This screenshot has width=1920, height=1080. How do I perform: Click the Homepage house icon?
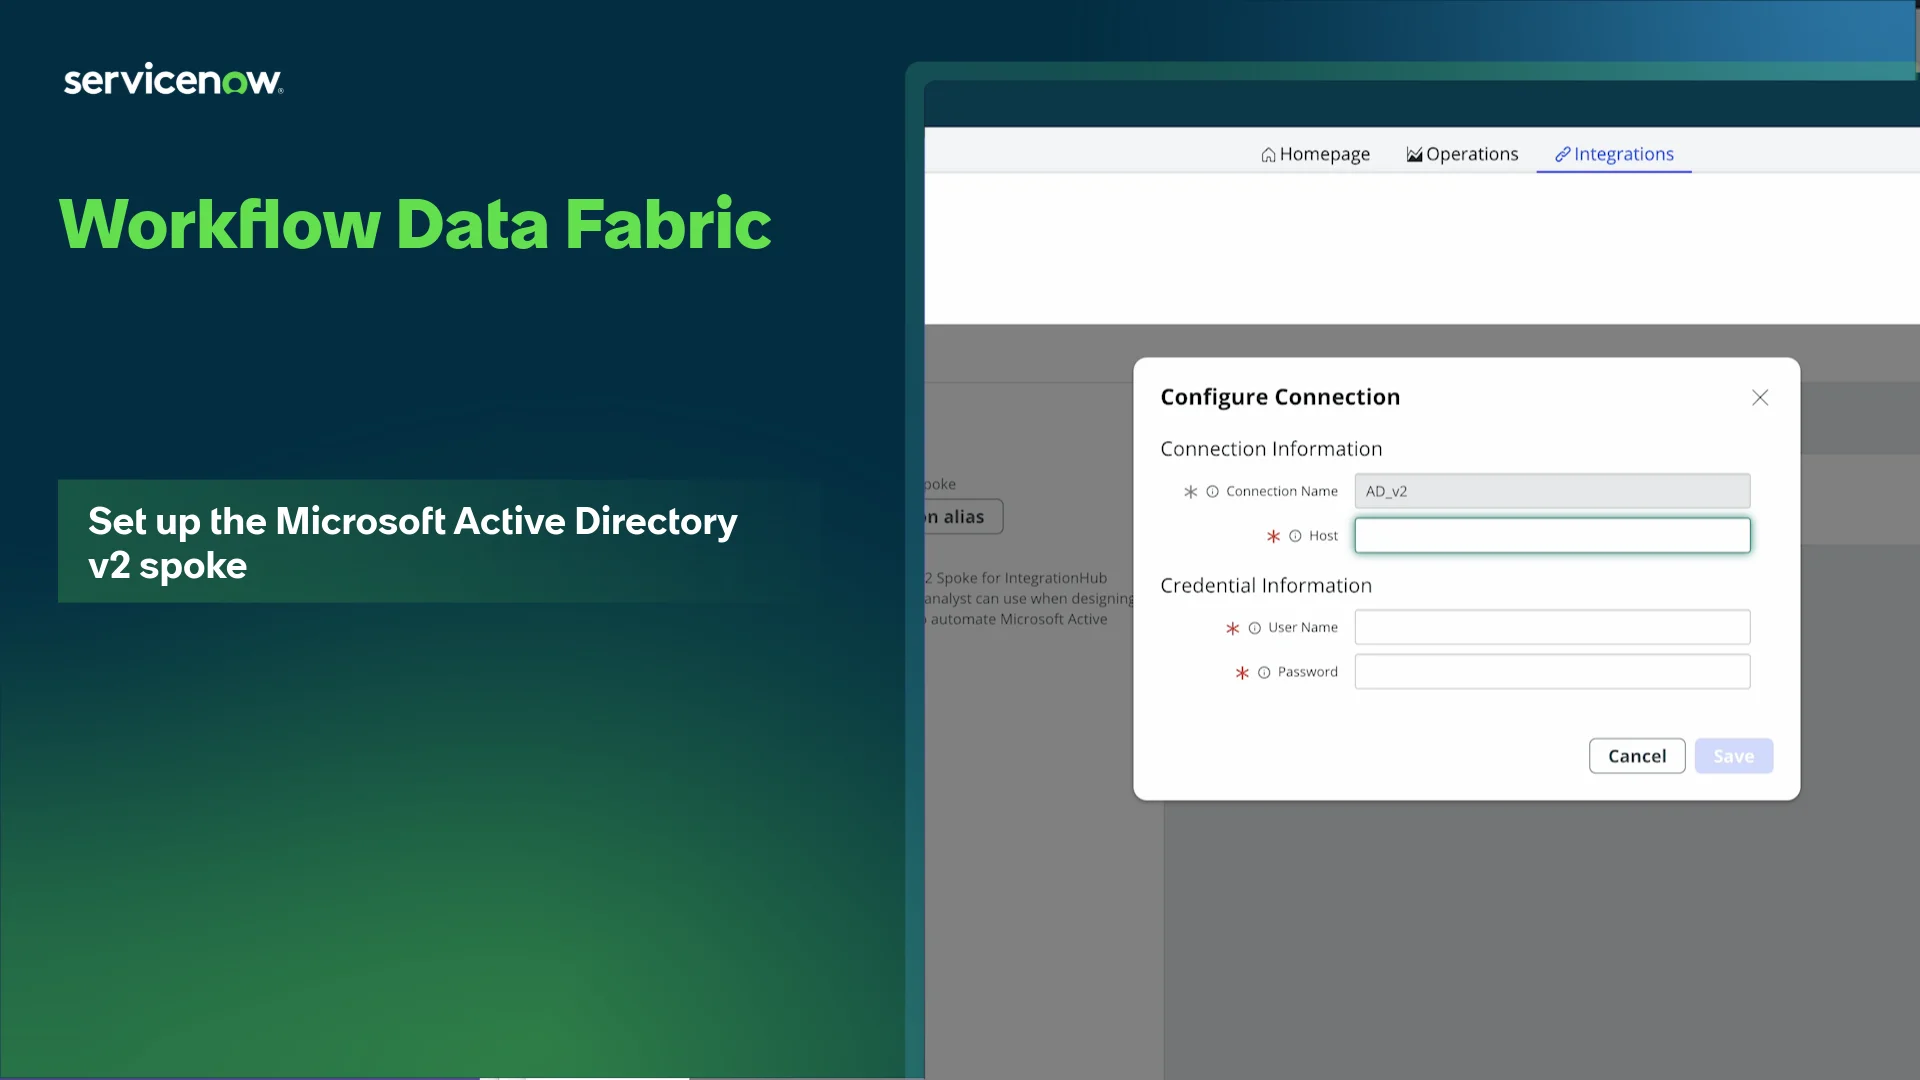click(1268, 155)
